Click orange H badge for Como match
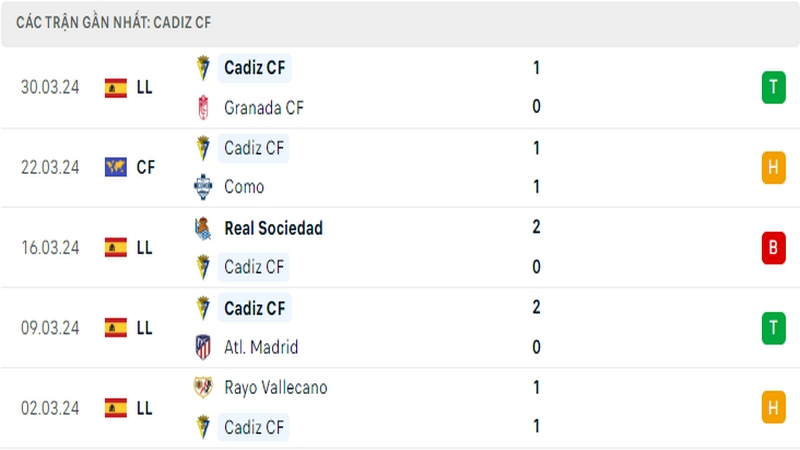The image size is (800, 450). 773,167
